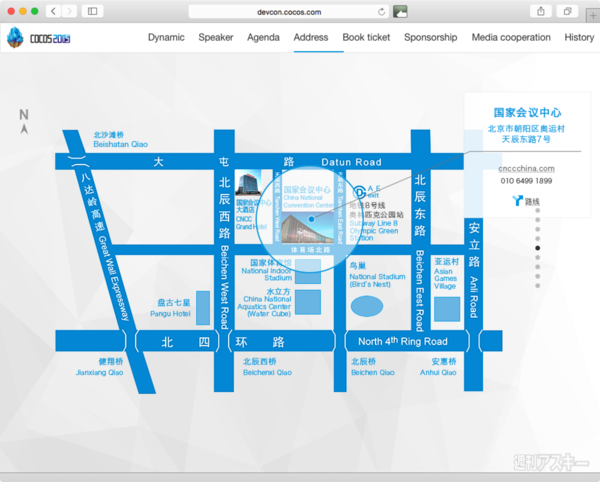
Task: Click the Anhui Qiao label
Action: coord(438,372)
